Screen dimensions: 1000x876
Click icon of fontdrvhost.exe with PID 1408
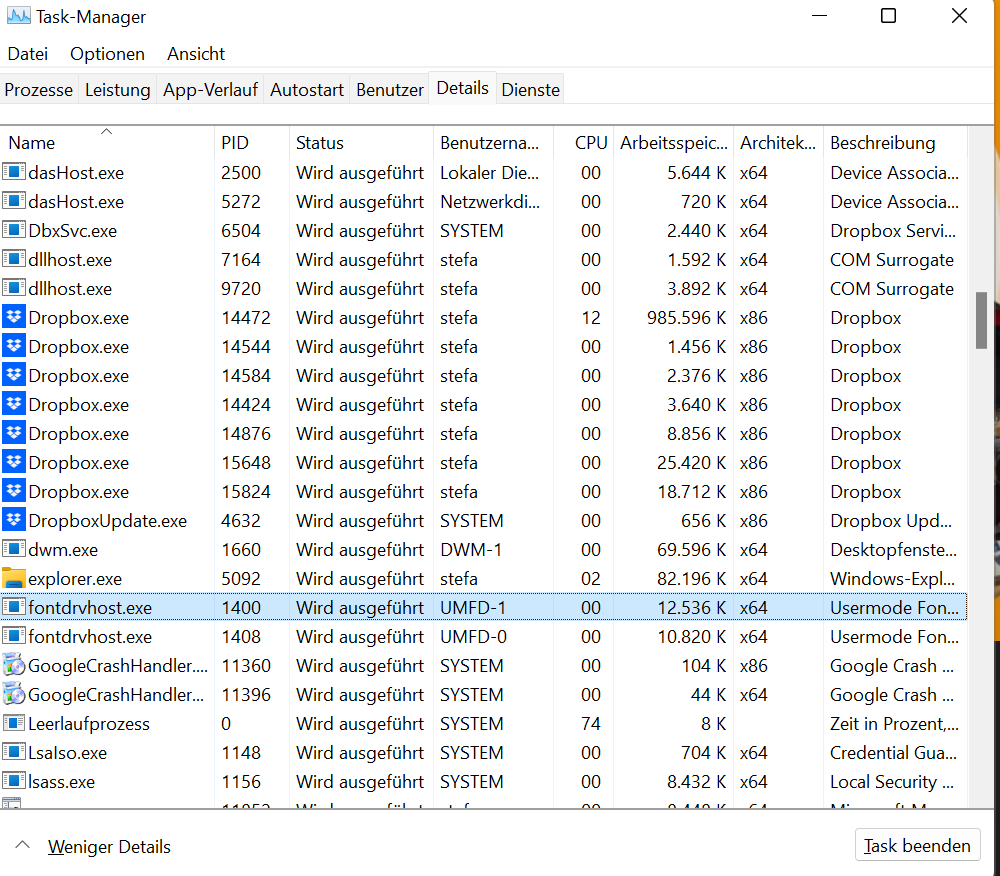click(x=13, y=636)
